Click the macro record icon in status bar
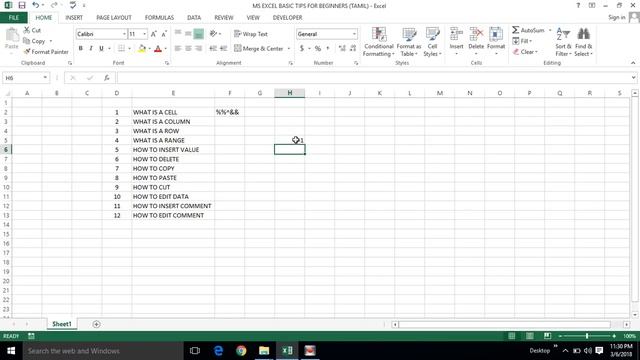Viewport: 640px width, 360px height. (x=31, y=336)
